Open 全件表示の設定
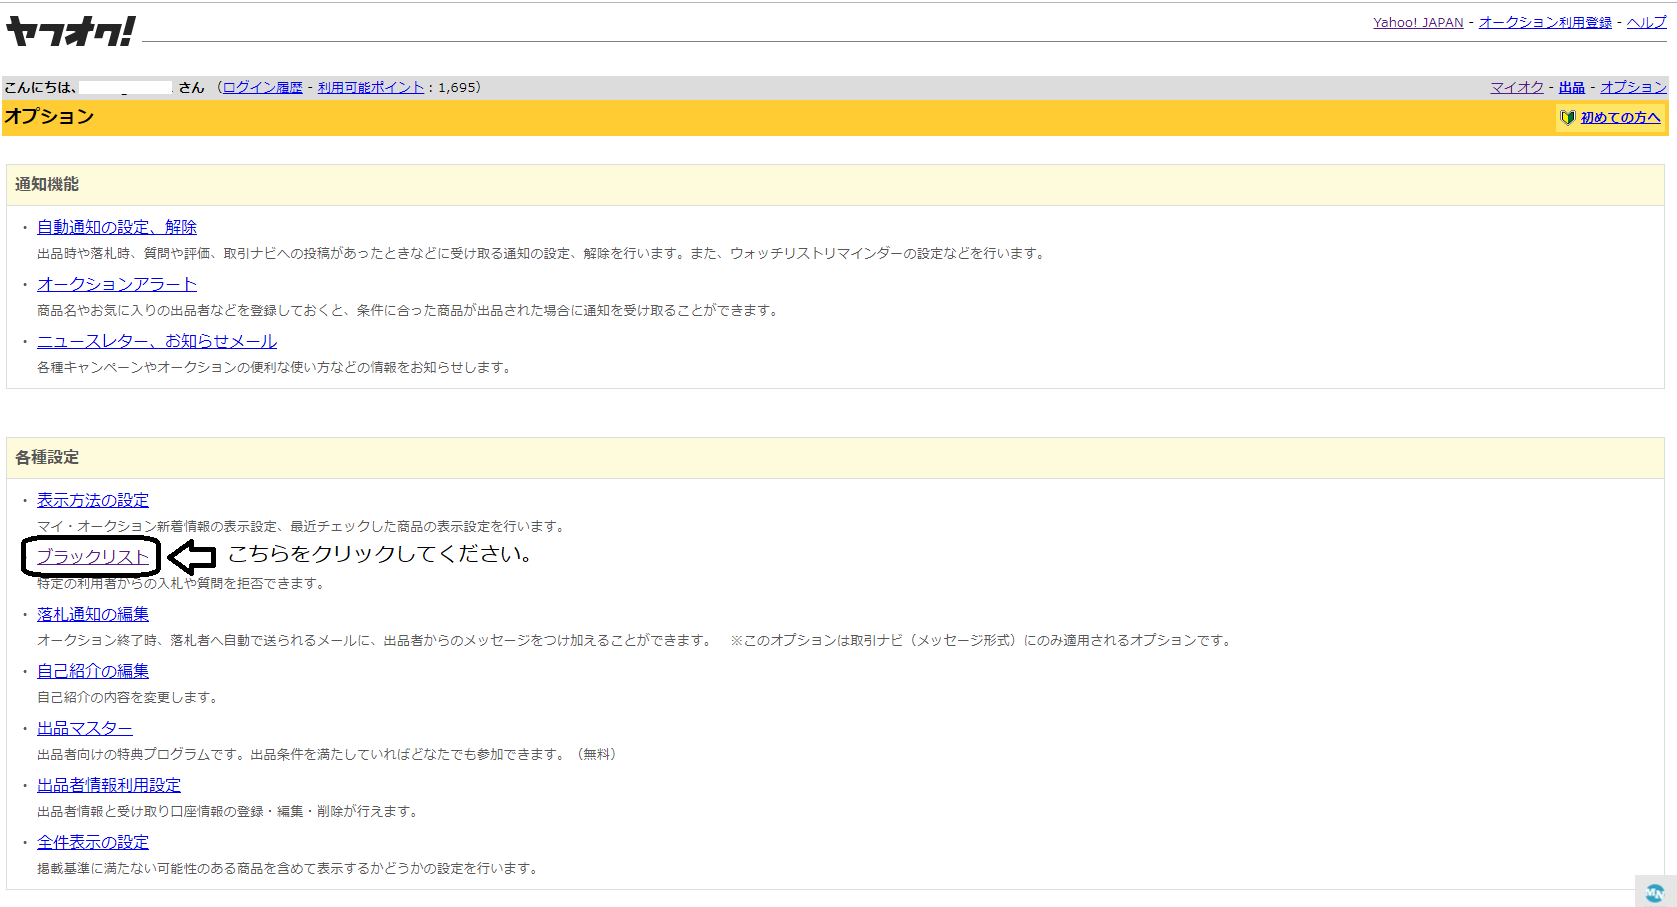The image size is (1677, 907). pos(93,842)
